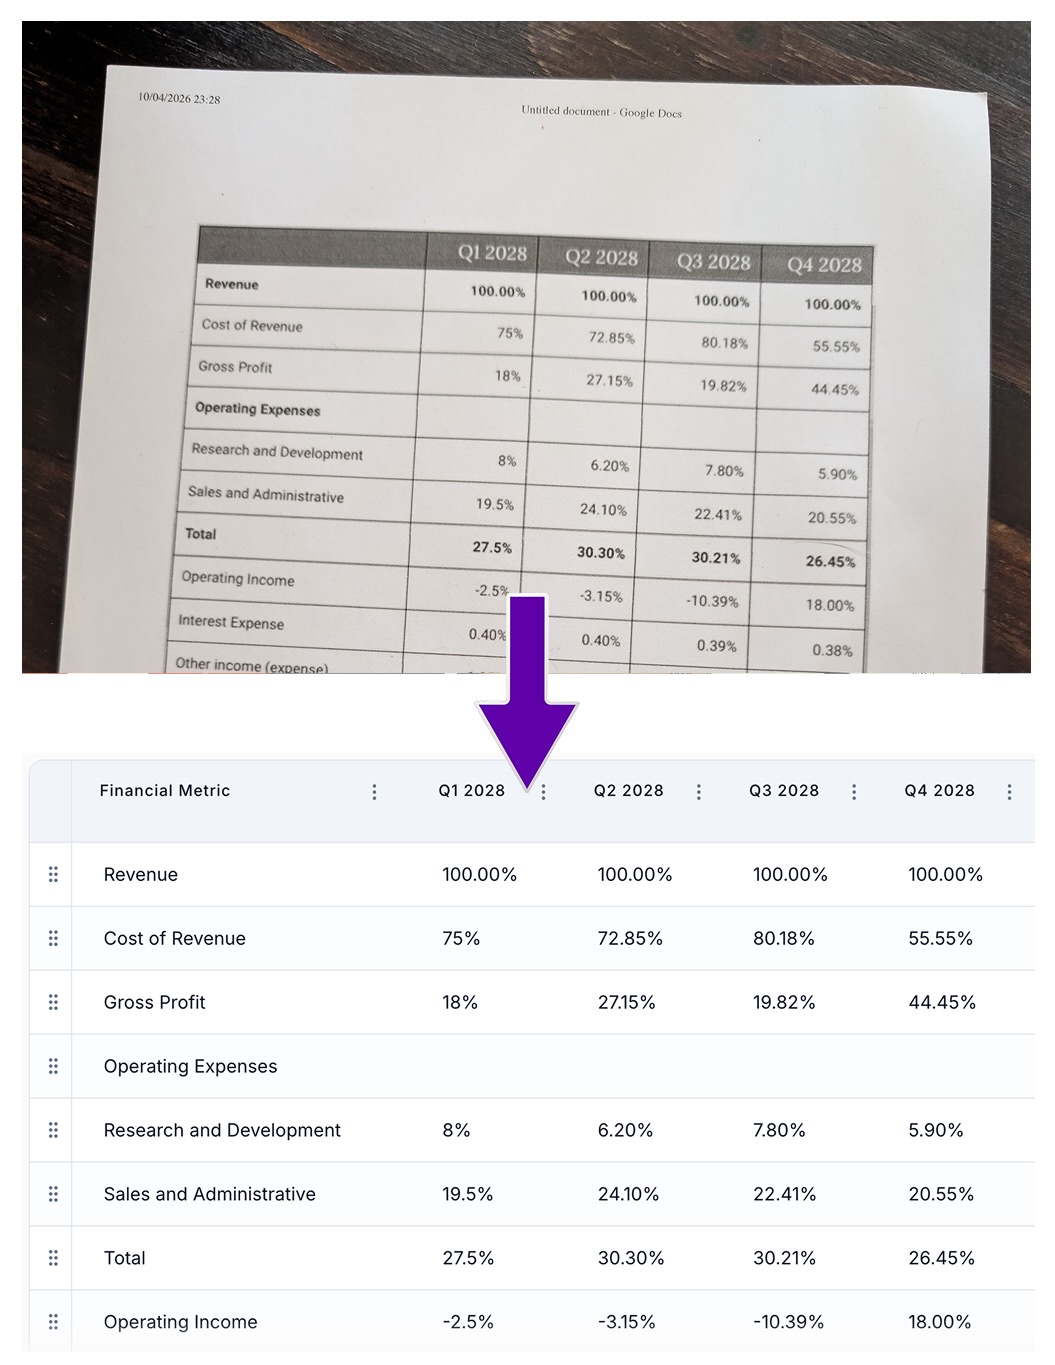Open the Q4 2028 column kebab menu

pyautogui.click(x=1010, y=791)
